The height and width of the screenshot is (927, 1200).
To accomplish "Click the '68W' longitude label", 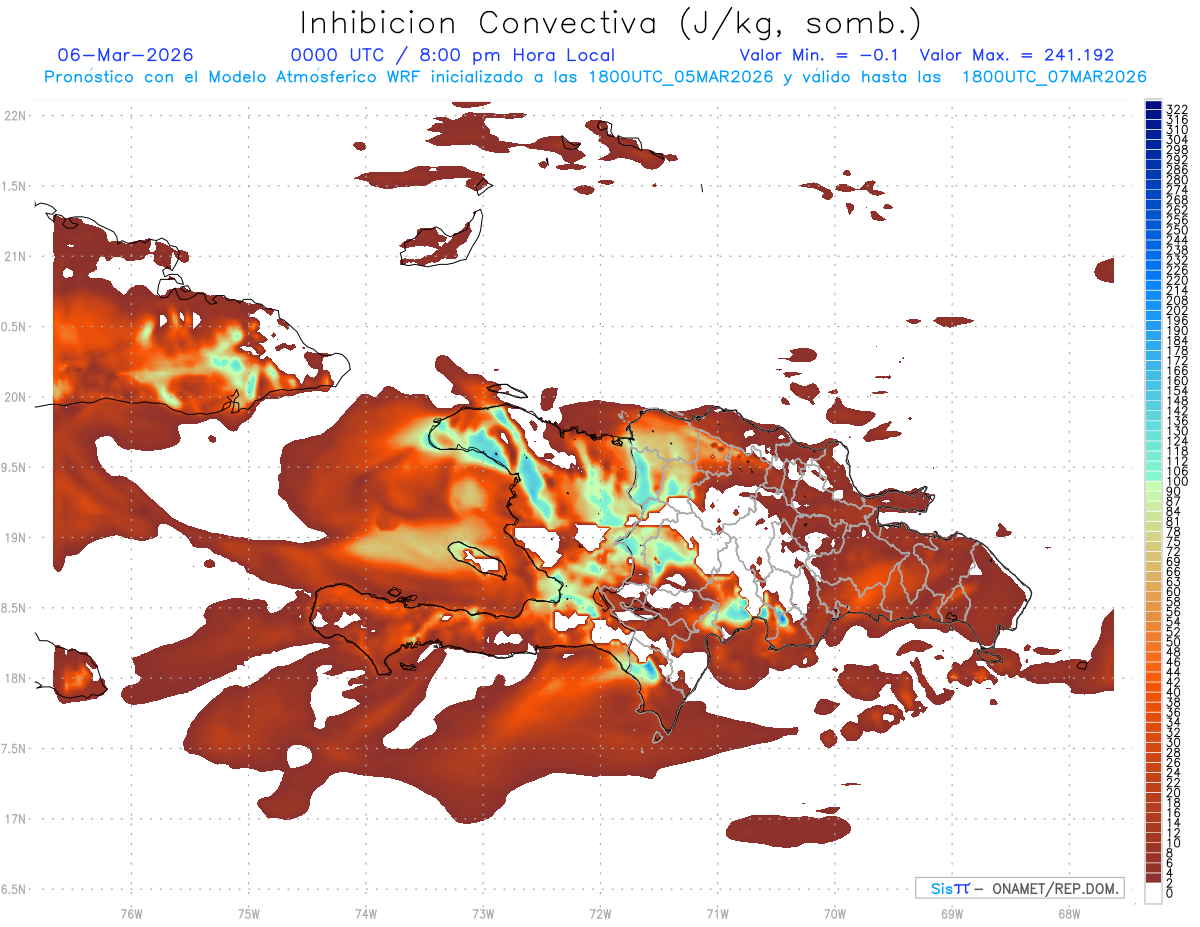I will tap(1069, 913).
